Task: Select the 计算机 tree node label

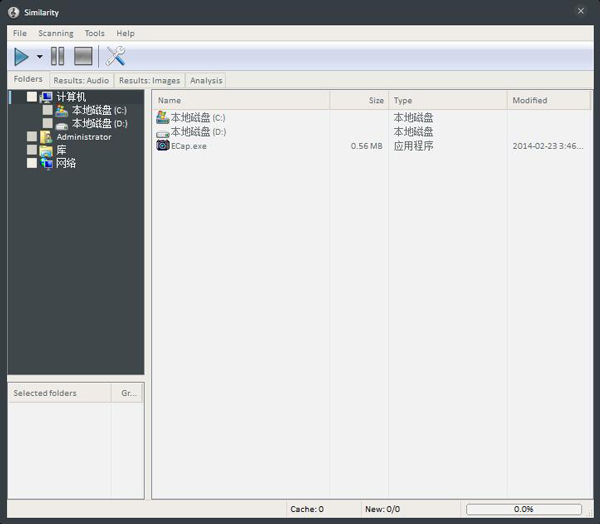Action: pos(71,97)
